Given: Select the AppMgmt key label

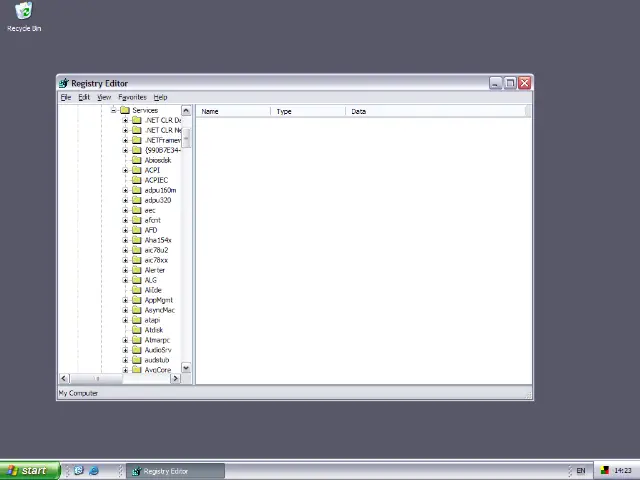Looking at the screenshot, I should tap(159, 300).
